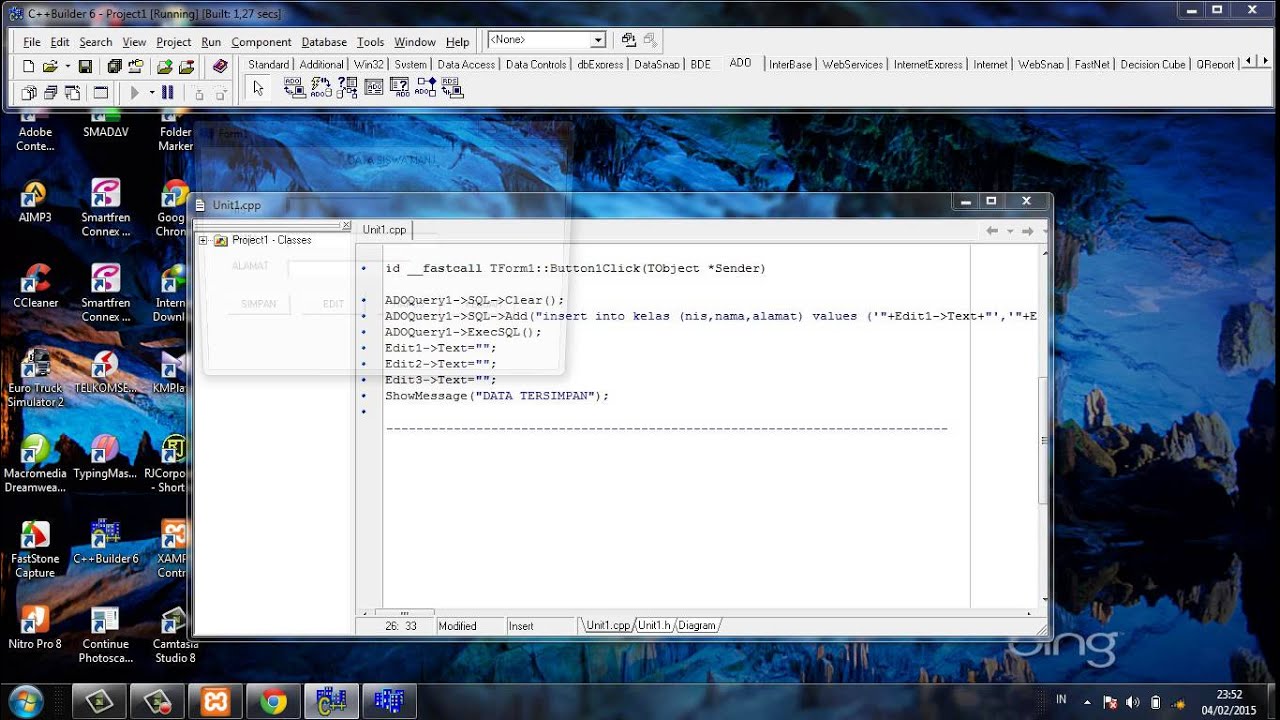
Task: Open the desktop layout <None> dropdown
Action: click(x=598, y=40)
